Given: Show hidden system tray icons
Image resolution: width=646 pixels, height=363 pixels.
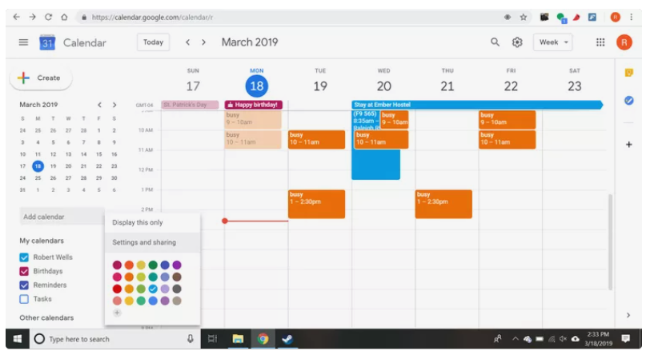Looking at the screenshot, I should pos(515,339).
